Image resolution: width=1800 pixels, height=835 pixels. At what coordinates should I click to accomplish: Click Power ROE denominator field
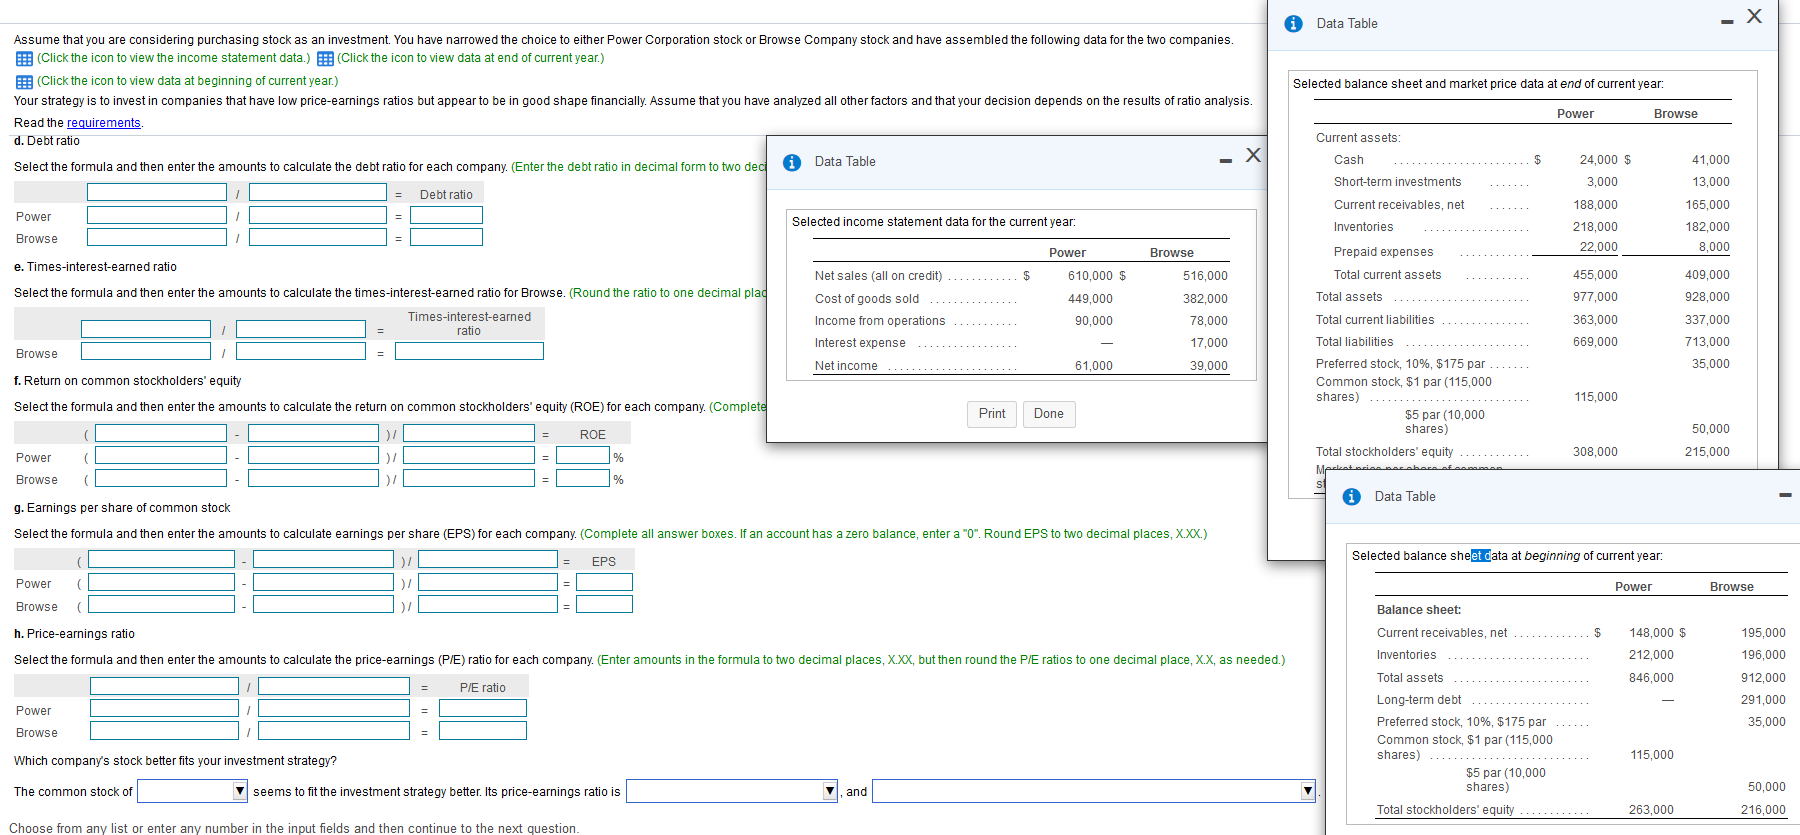pyautogui.click(x=469, y=455)
